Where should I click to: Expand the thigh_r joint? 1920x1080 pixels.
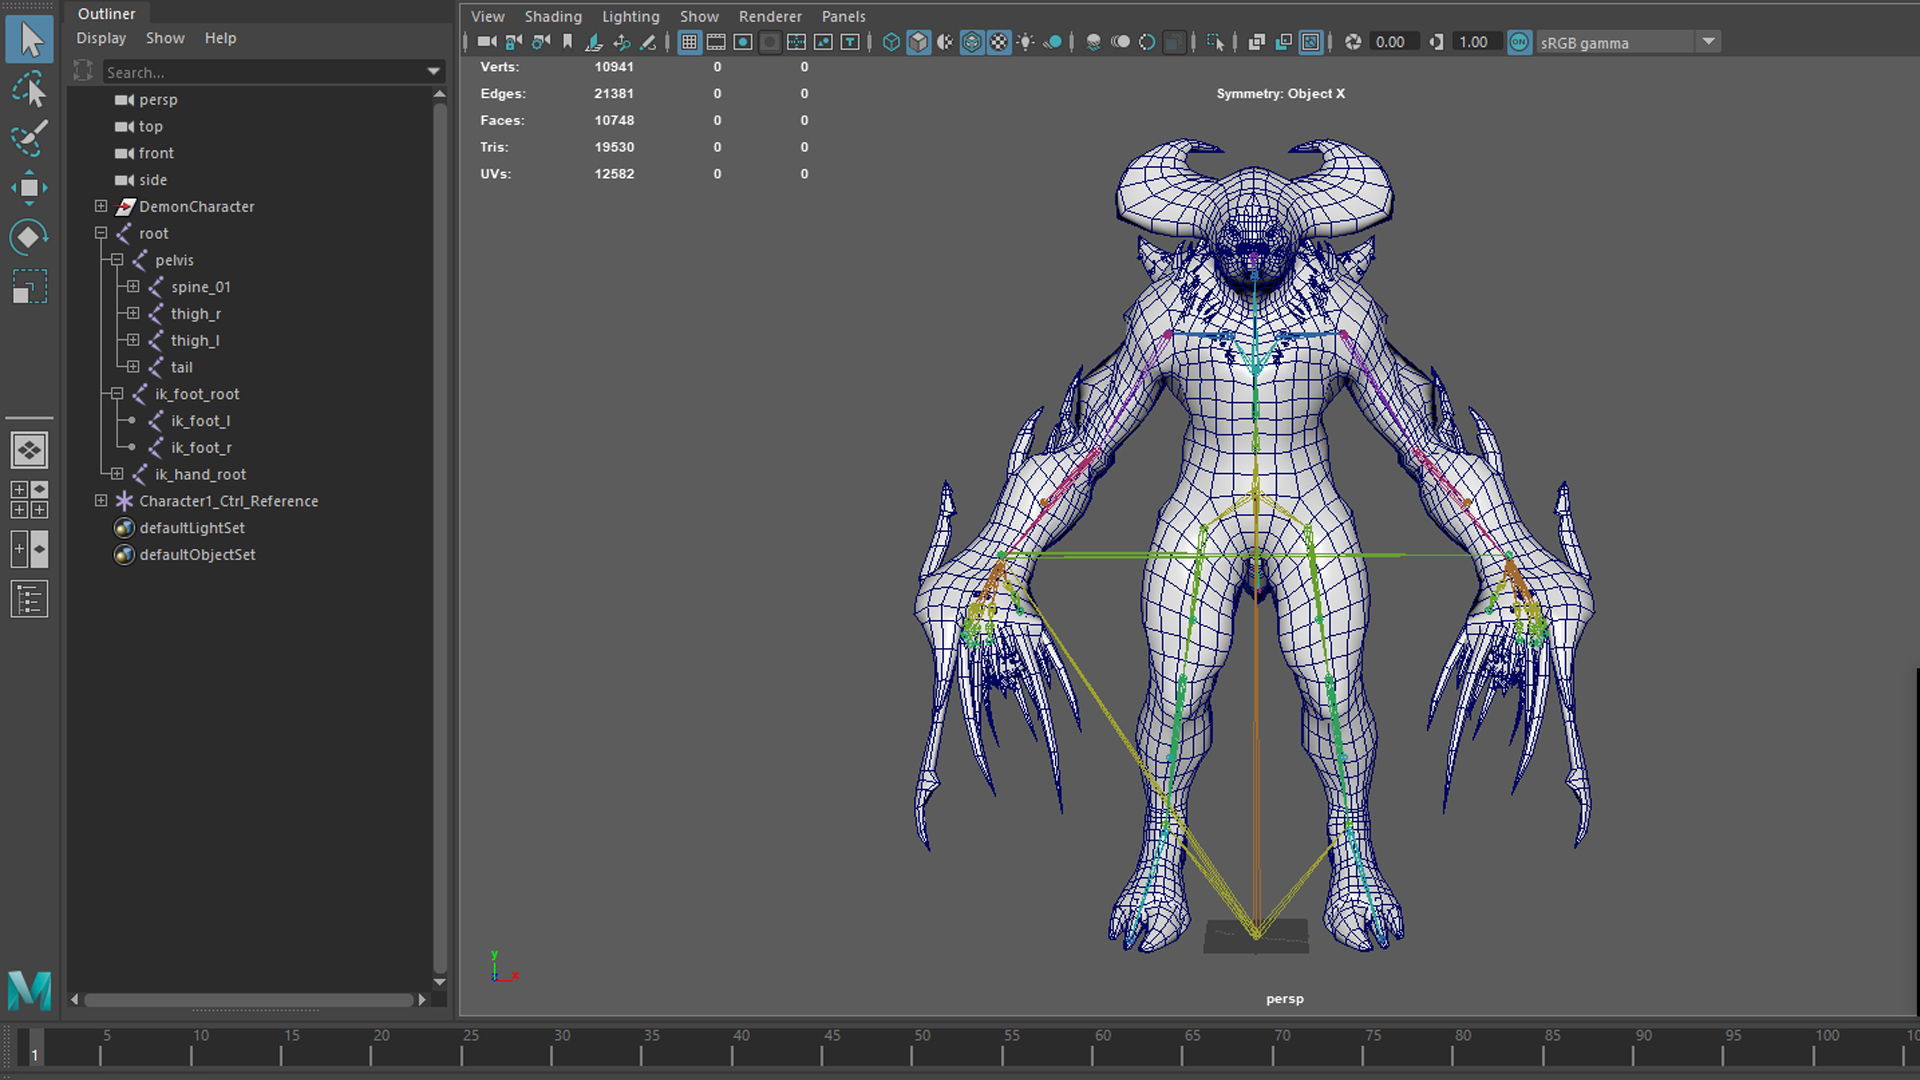133,313
